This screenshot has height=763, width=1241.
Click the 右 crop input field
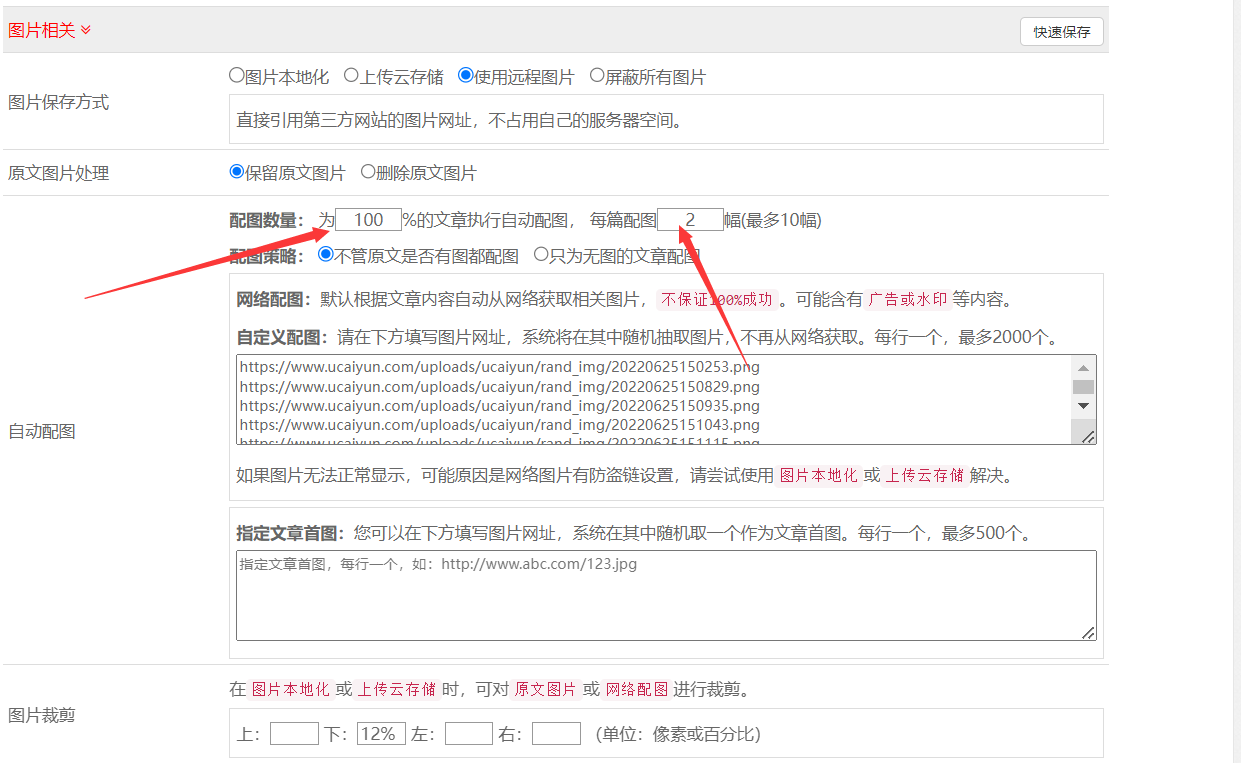556,734
